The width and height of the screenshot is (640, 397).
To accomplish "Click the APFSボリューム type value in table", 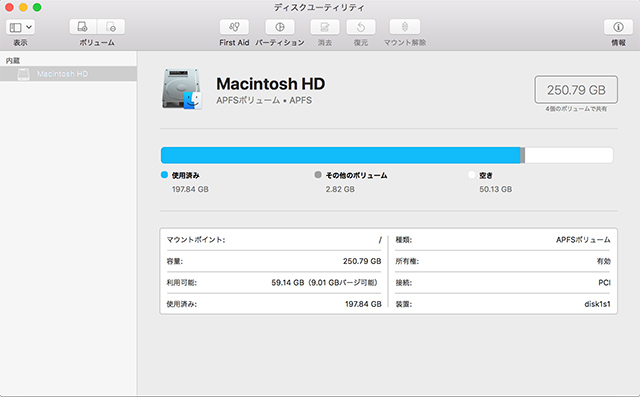I will point(583,240).
